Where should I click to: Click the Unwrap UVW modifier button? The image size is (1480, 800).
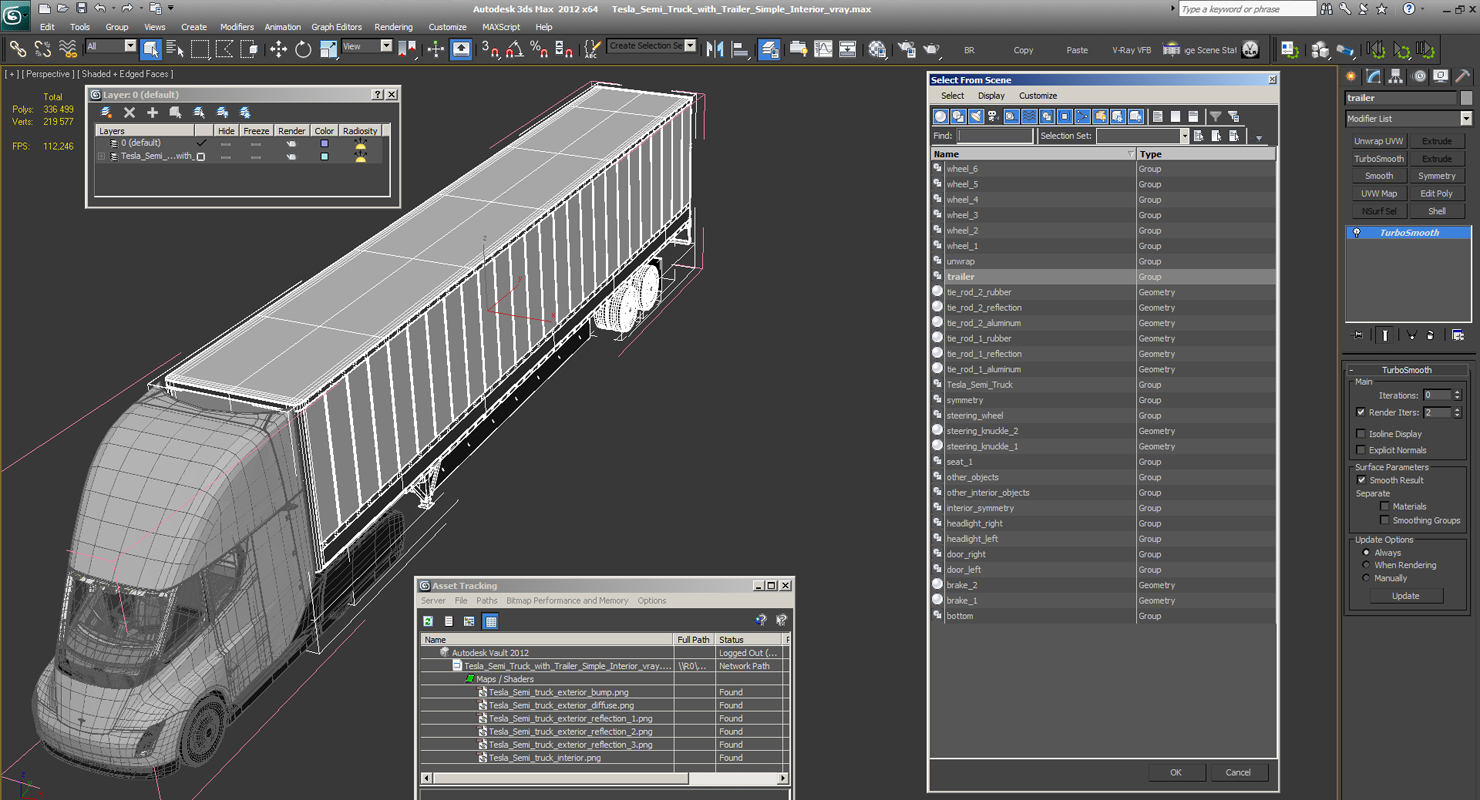1378,141
